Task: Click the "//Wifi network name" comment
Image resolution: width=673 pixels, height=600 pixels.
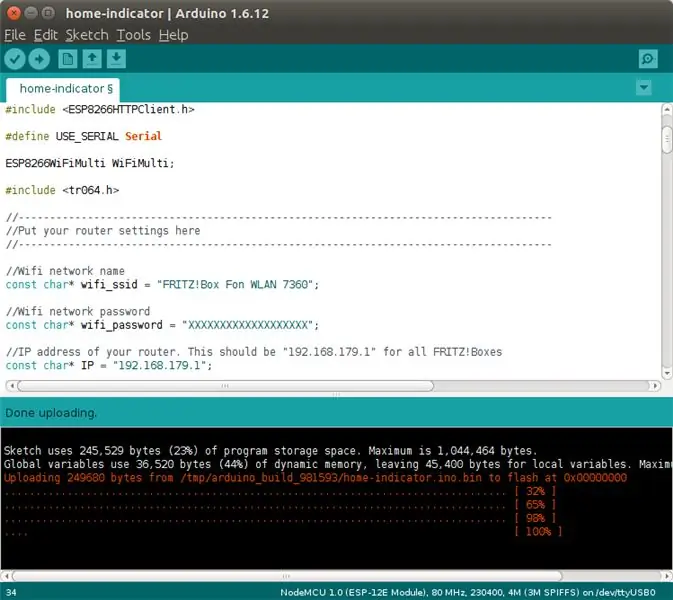Action: coord(65,271)
